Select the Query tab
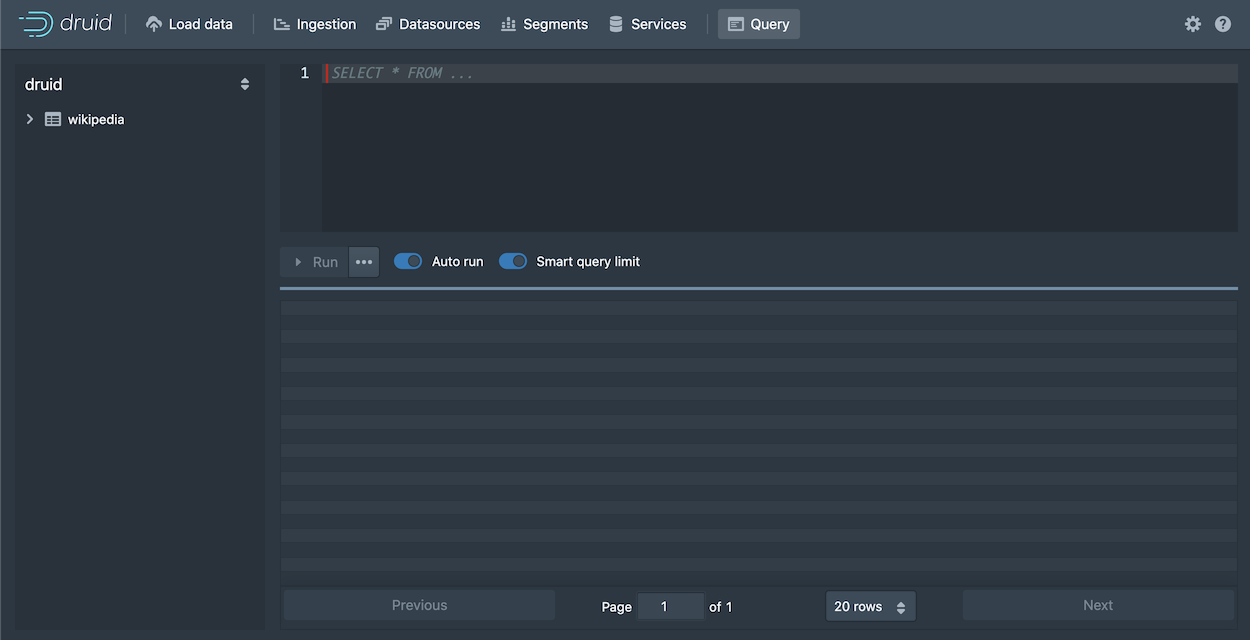Screen dimensions: 1250x640 (x=759, y=24)
